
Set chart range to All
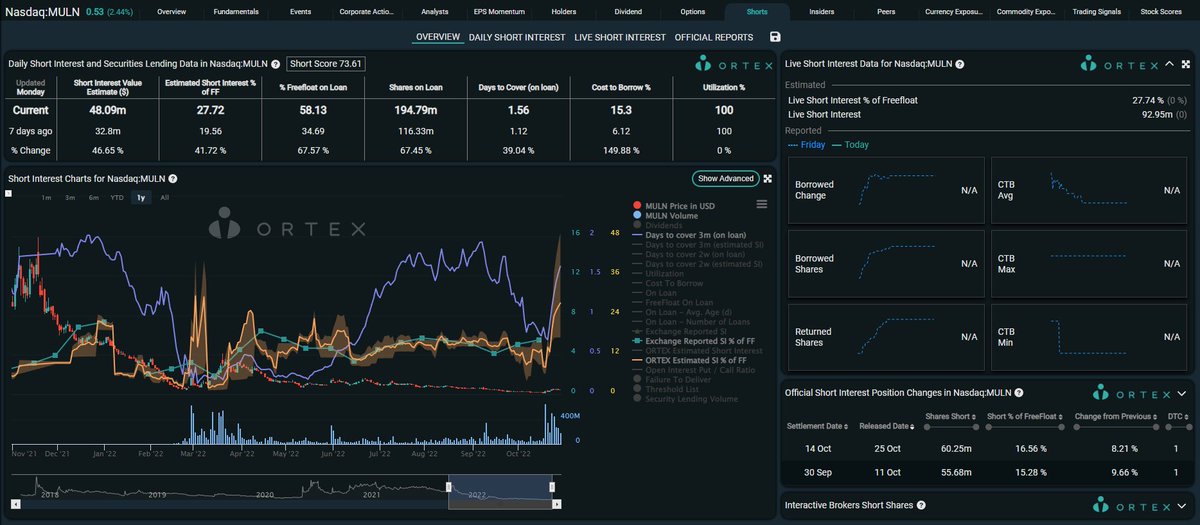(x=164, y=198)
